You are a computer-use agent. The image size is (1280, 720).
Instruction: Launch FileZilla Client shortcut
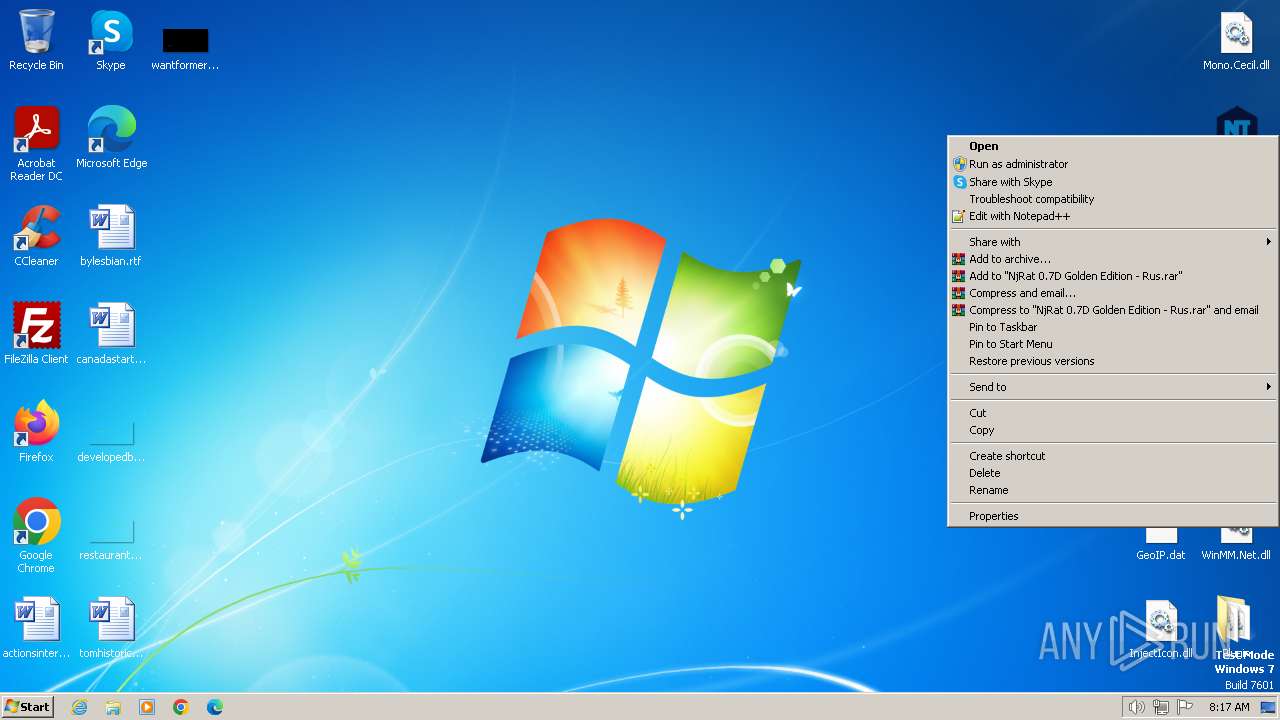36,334
